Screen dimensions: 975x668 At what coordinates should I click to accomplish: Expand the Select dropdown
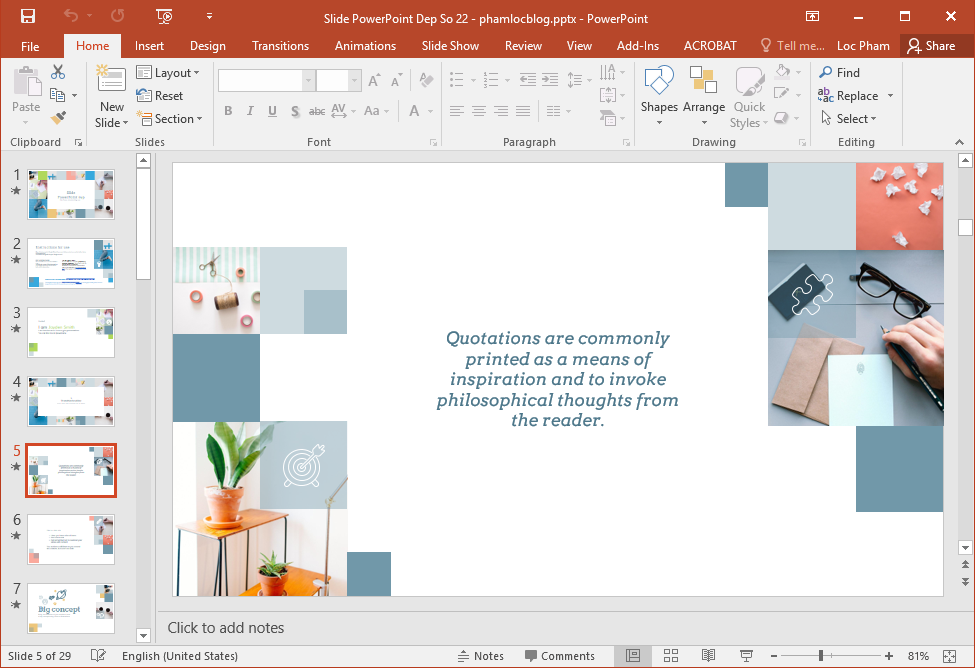coord(848,118)
